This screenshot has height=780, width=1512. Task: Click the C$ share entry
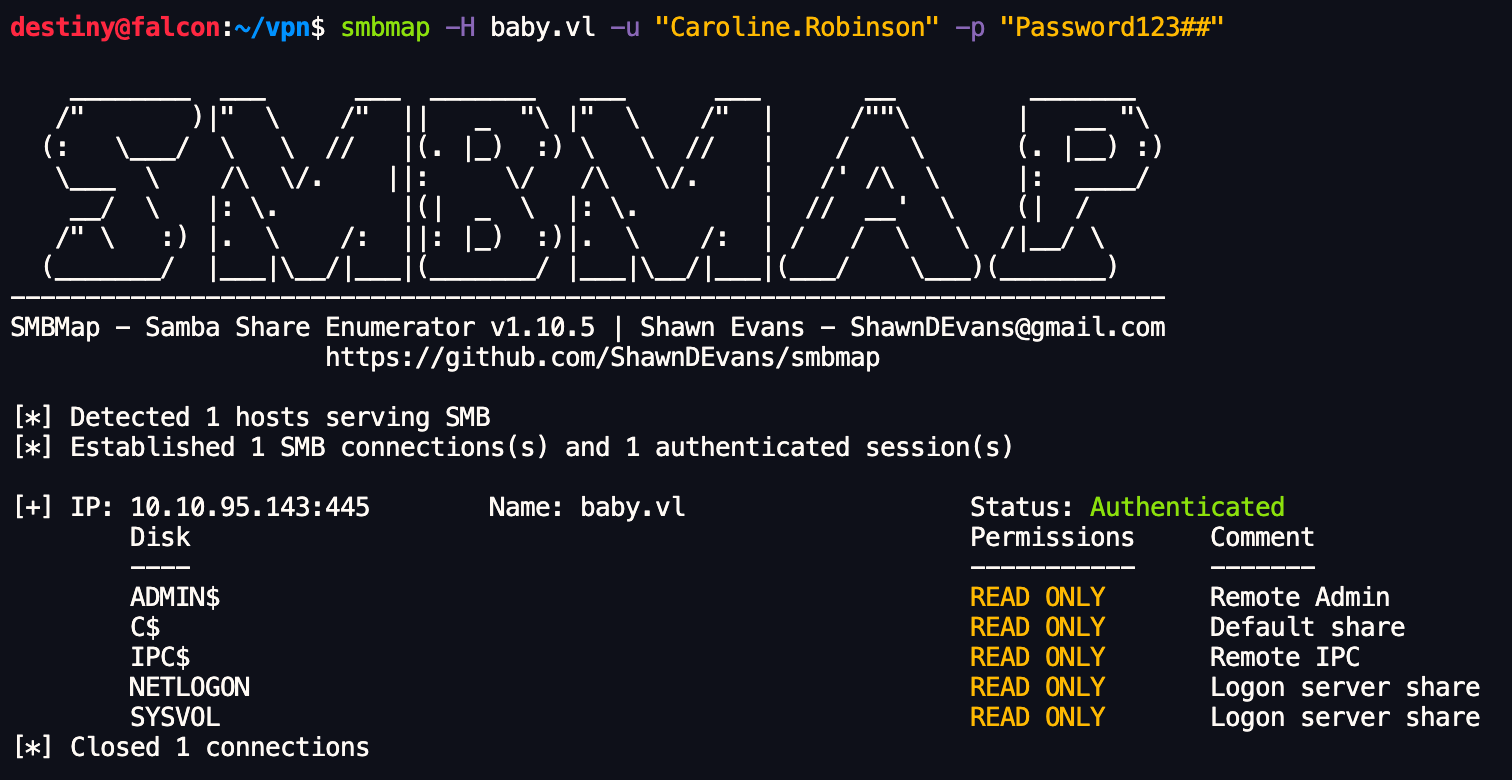[x=145, y=627]
